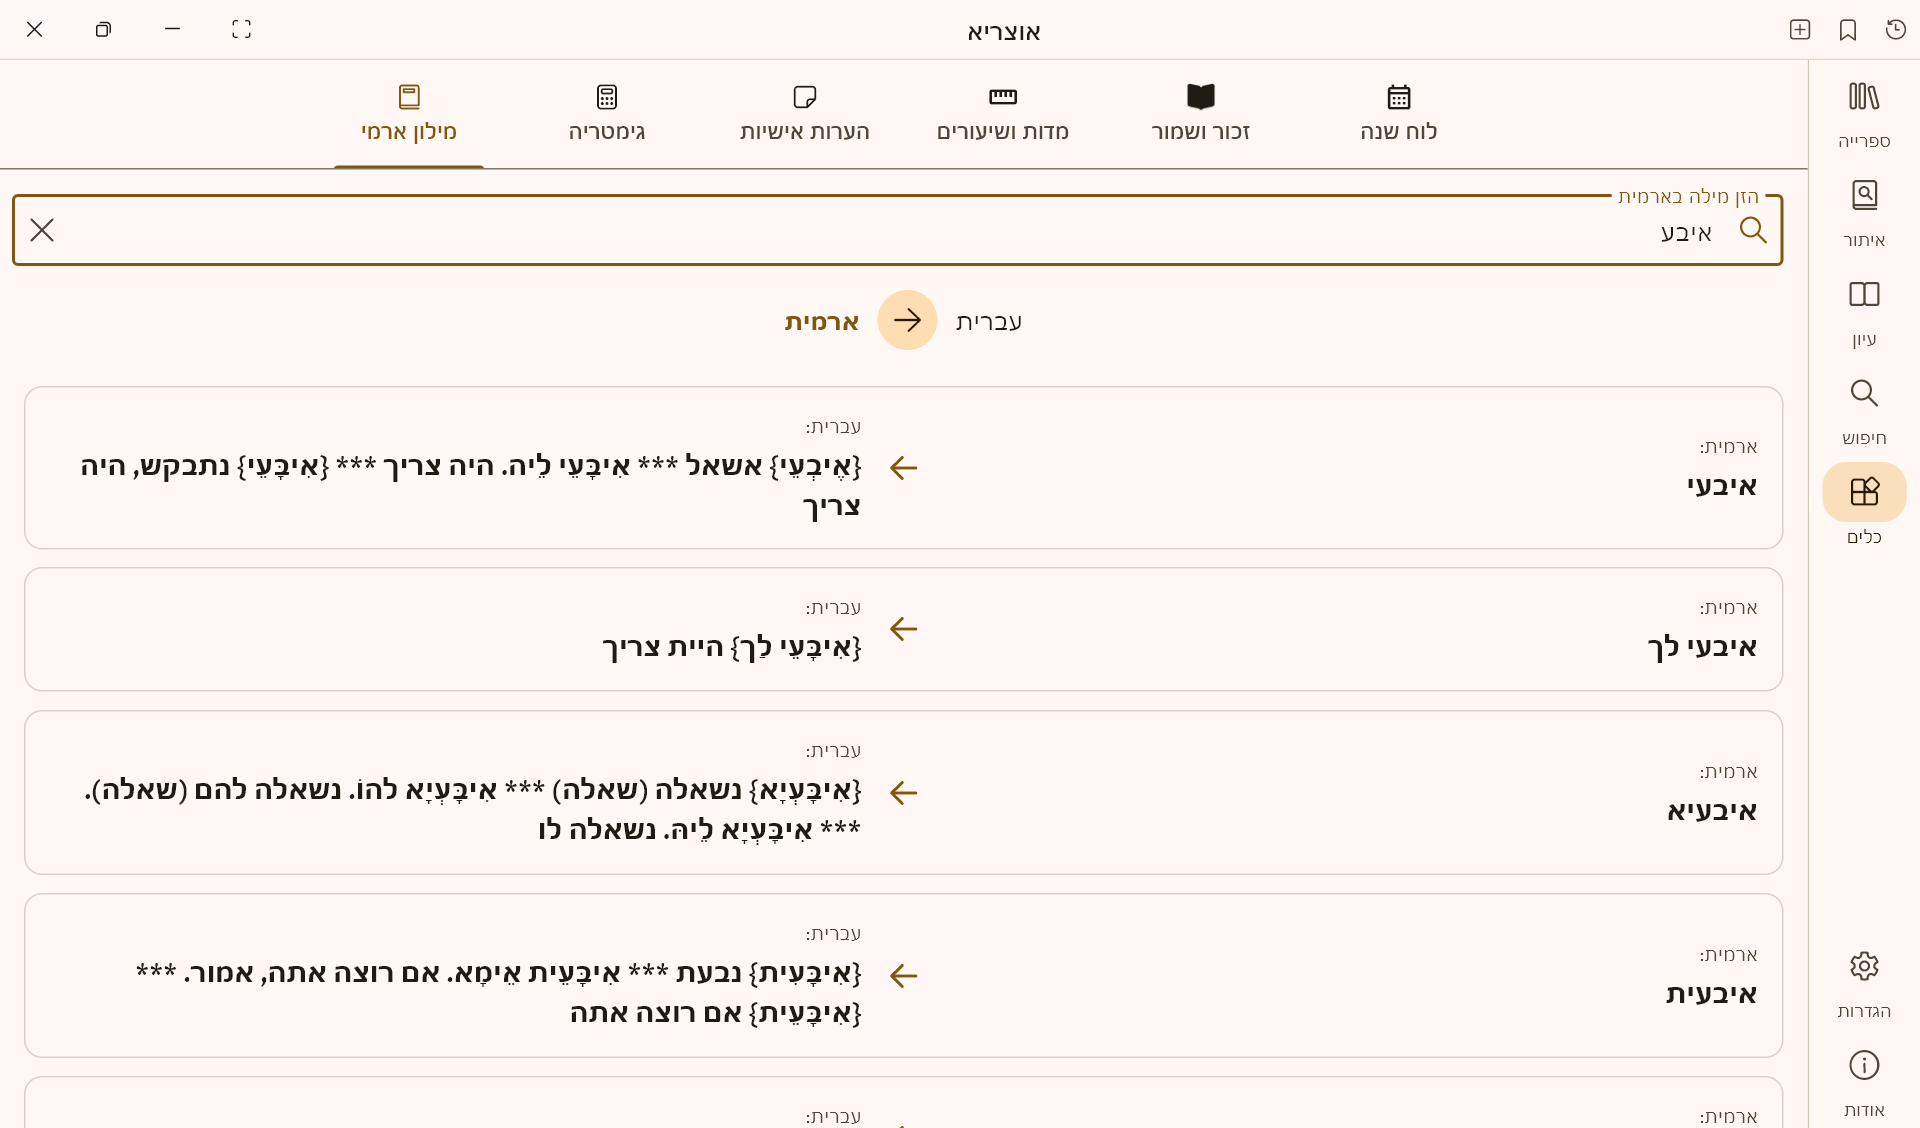Click the magnifier icon in the search field
This screenshot has height=1128, width=1920.
(1752, 230)
